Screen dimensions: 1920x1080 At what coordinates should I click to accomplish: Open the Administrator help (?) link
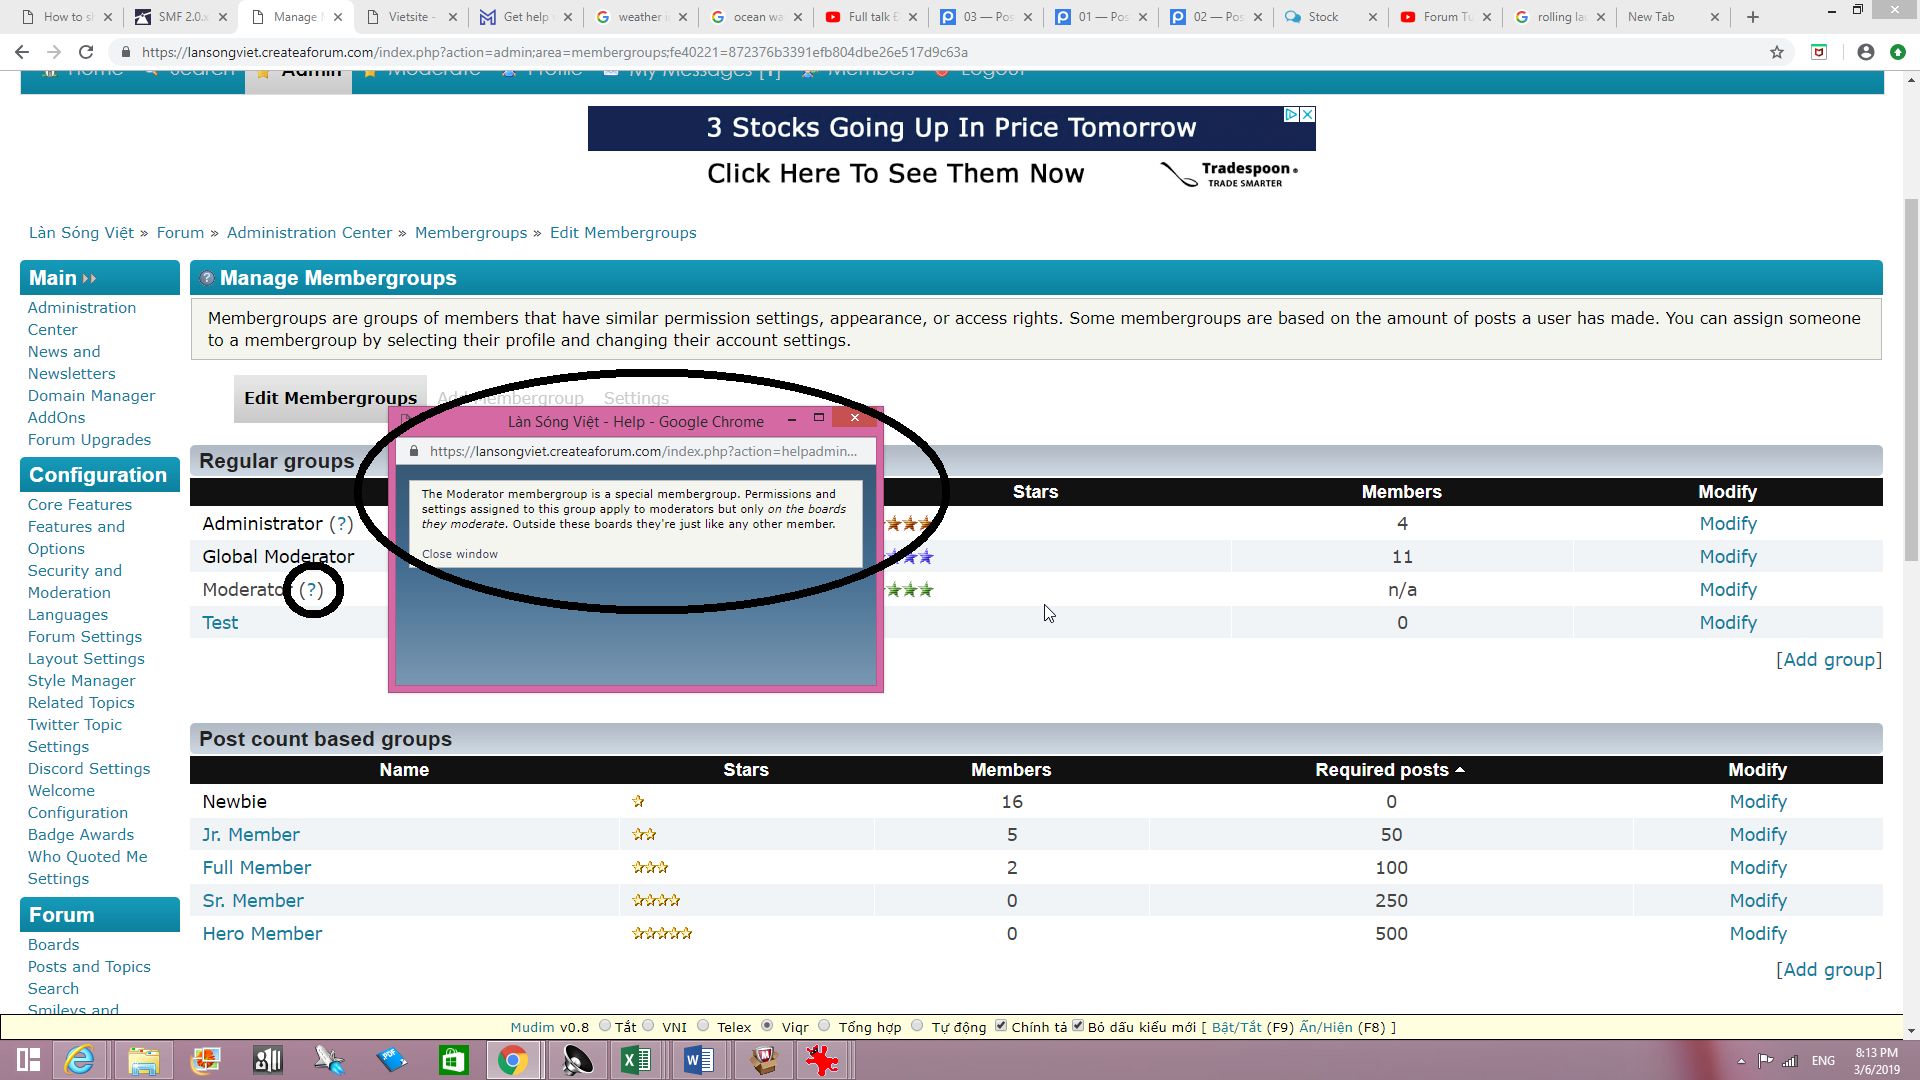point(341,524)
